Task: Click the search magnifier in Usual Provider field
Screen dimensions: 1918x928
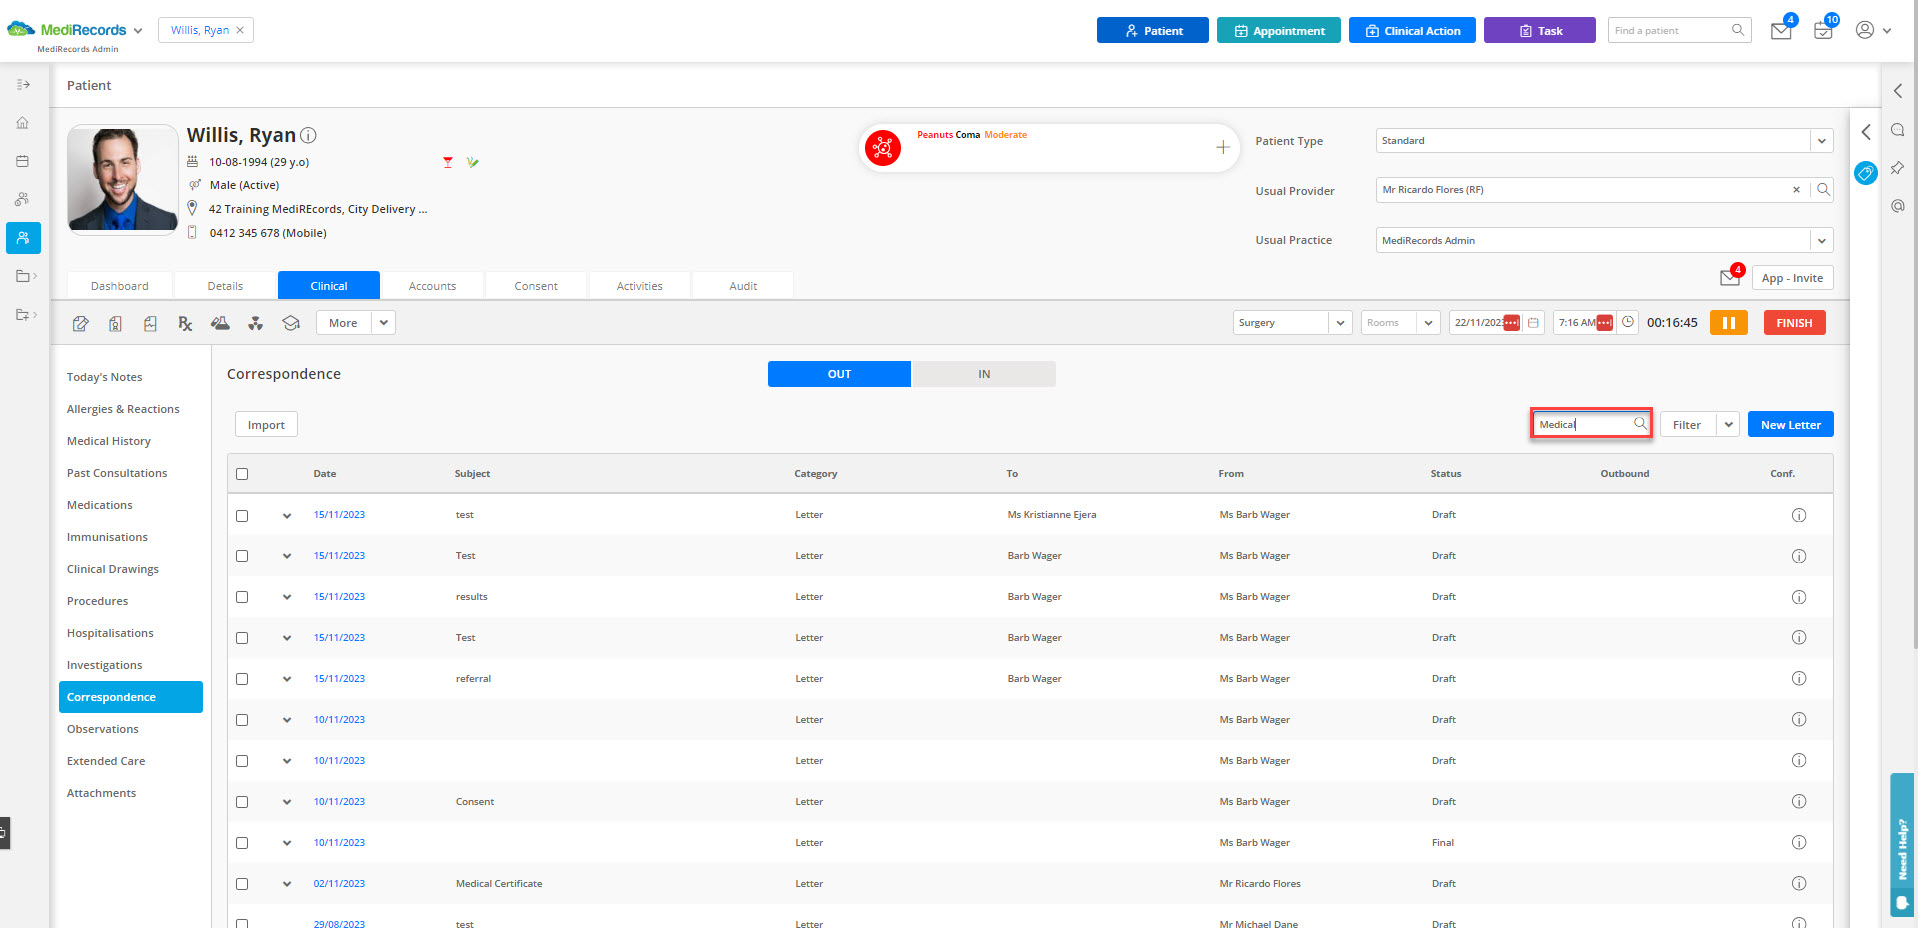Action: tap(1823, 190)
